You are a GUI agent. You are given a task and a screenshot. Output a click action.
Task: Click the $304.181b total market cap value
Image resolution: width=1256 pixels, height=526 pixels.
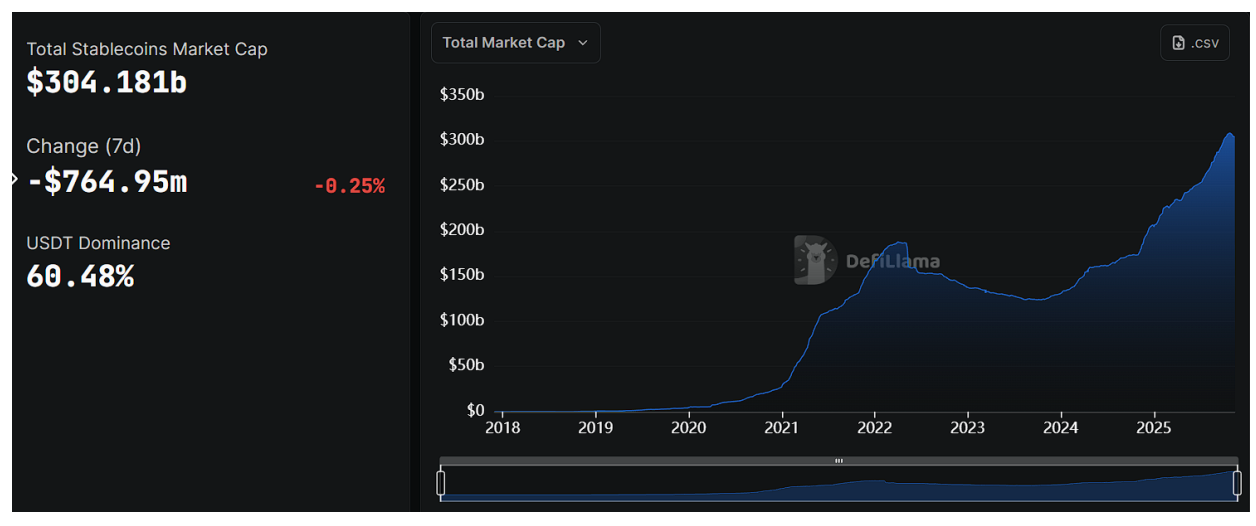tap(107, 82)
